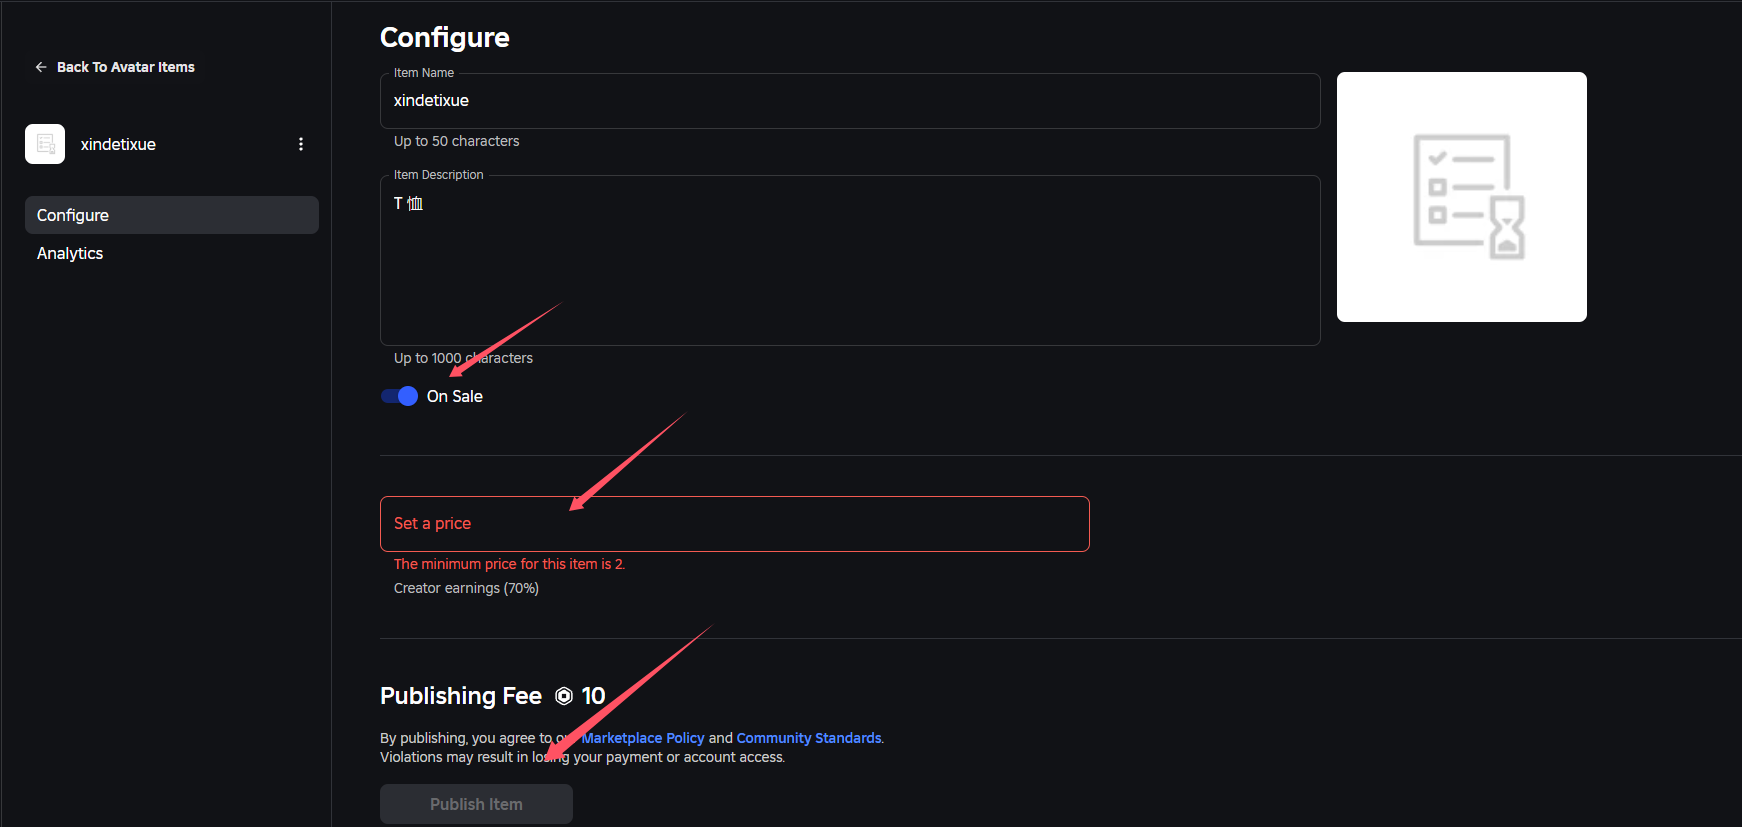Click inside the Item Description text area
Viewport: 1742px width, 827px height.
[x=850, y=270]
